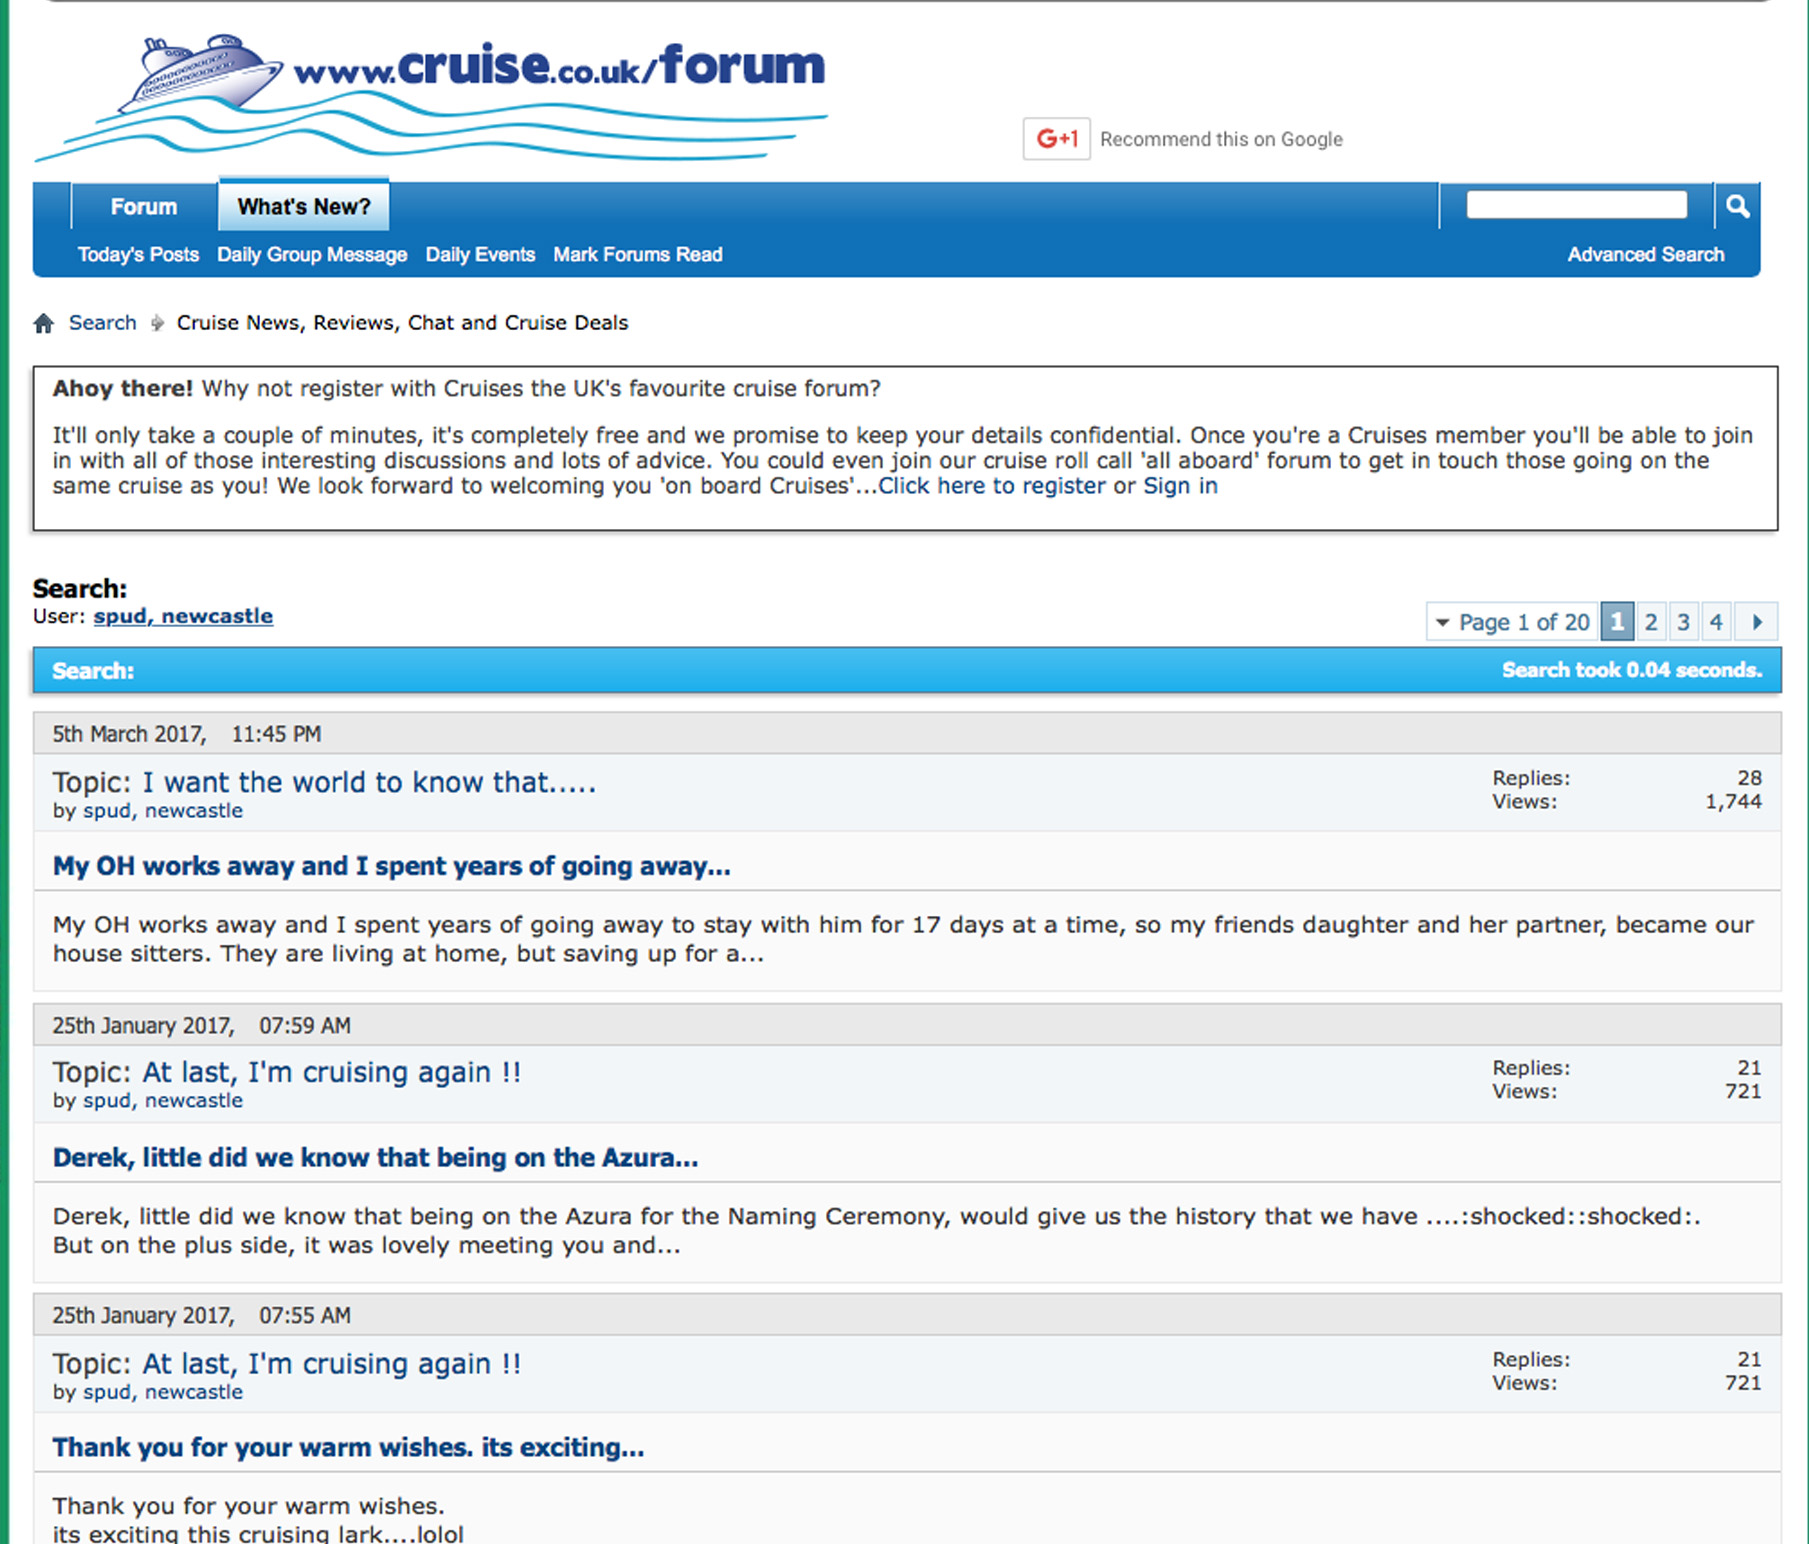Open the Forum tab
The height and width of the screenshot is (1544, 1809).
click(x=143, y=207)
